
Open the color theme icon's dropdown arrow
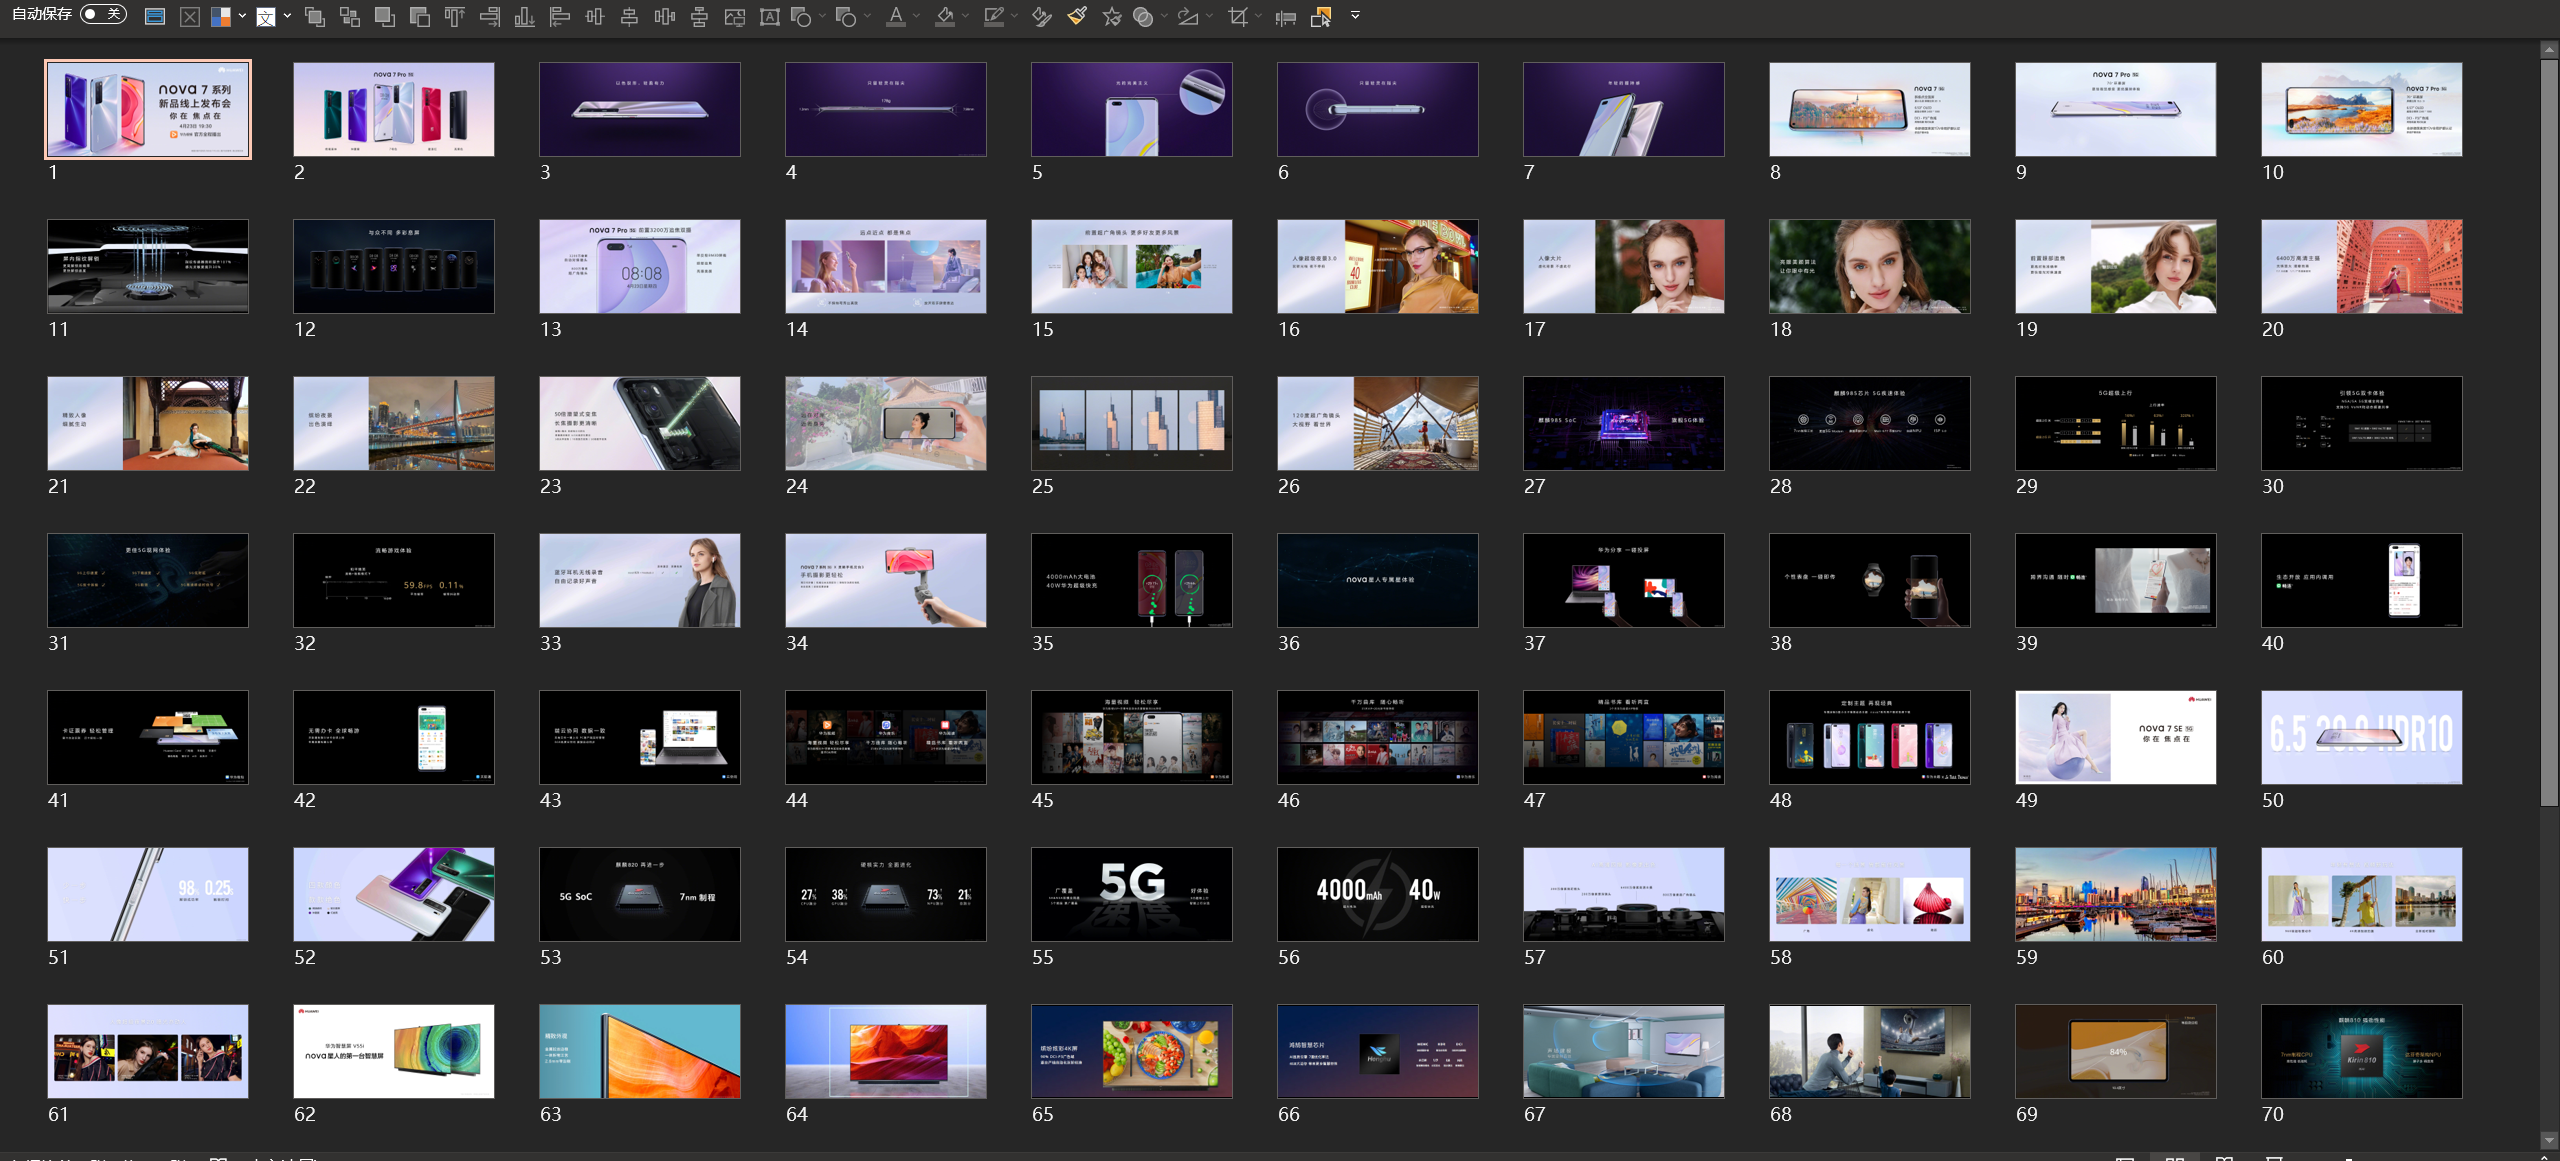242,16
